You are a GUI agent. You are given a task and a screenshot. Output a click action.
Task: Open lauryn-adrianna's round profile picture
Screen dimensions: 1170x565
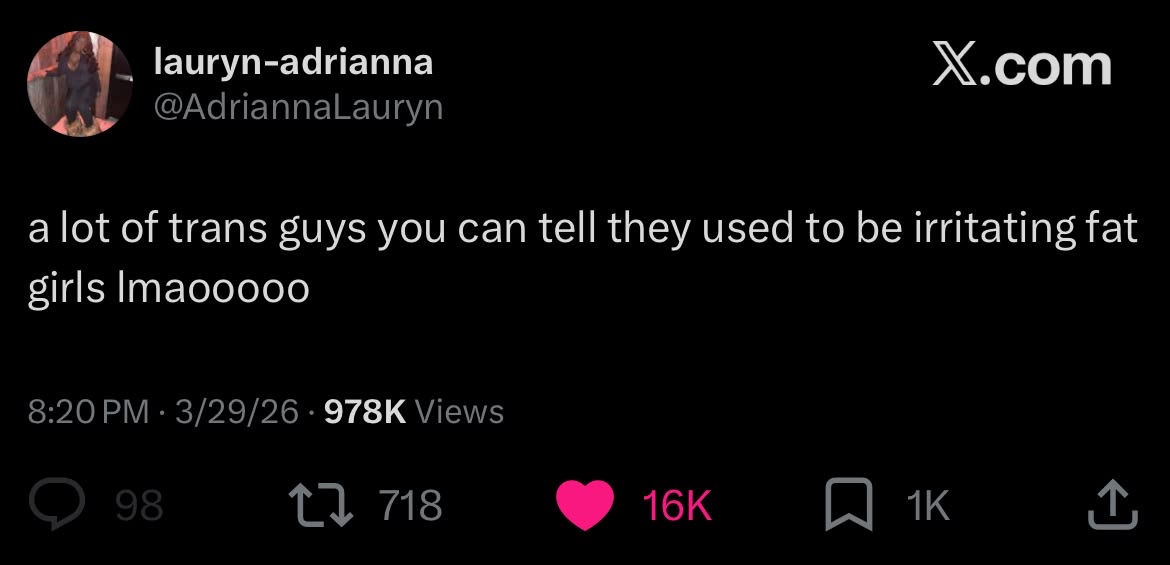[79, 84]
